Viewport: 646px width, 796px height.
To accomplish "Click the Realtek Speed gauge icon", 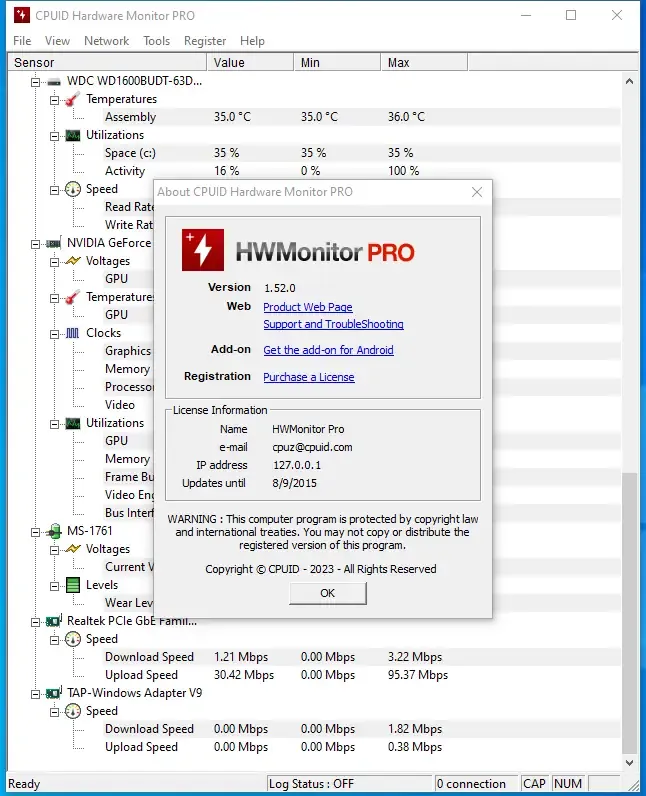I will [x=73, y=639].
